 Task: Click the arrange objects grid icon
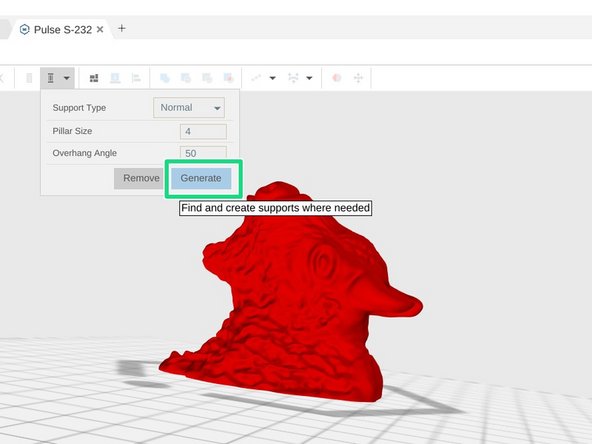pyautogui.click(x=94, y=78)
